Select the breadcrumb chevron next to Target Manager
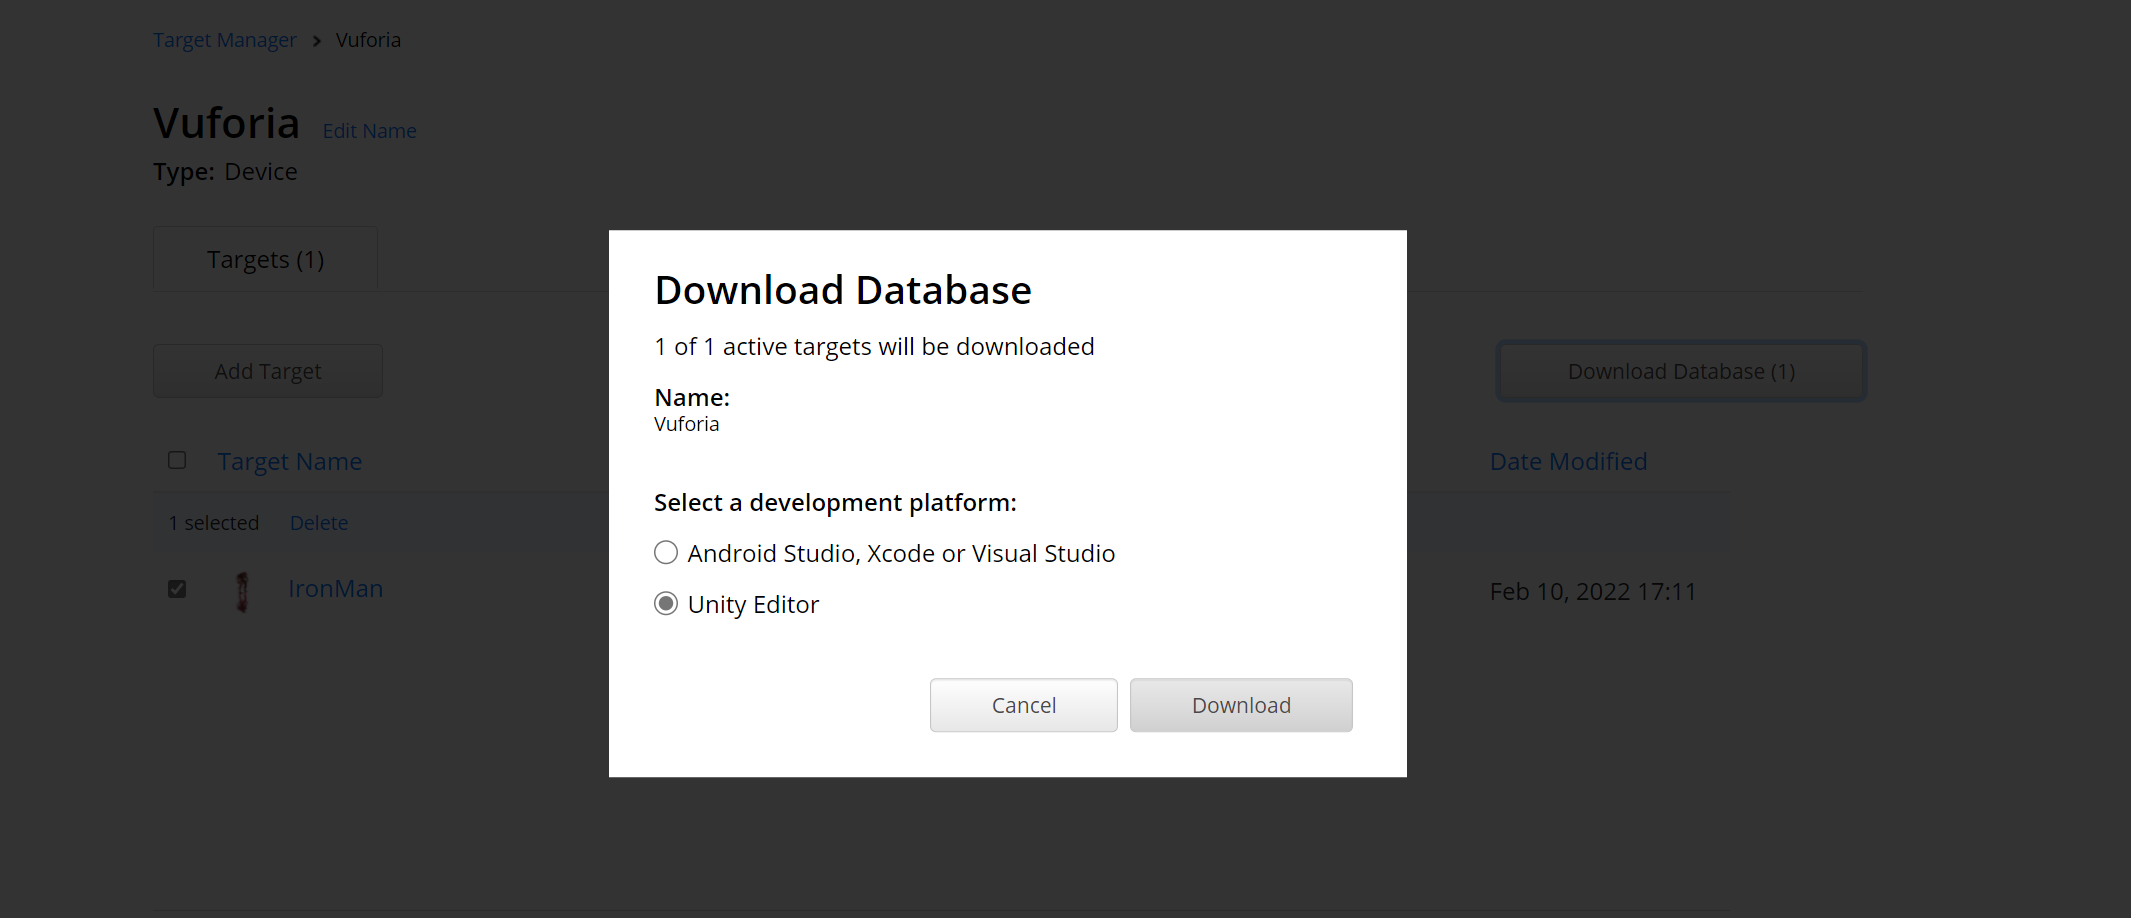 [315, 41]
